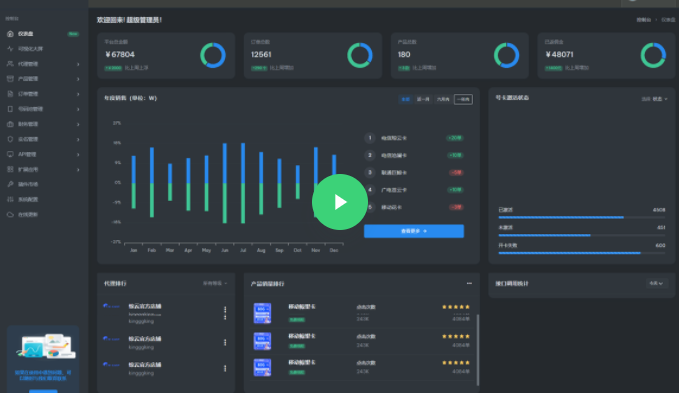The height and width of the screenshot is (393, 679).
Task: Click the third progress bar valued 600
Action: click(x=582, y=253)
